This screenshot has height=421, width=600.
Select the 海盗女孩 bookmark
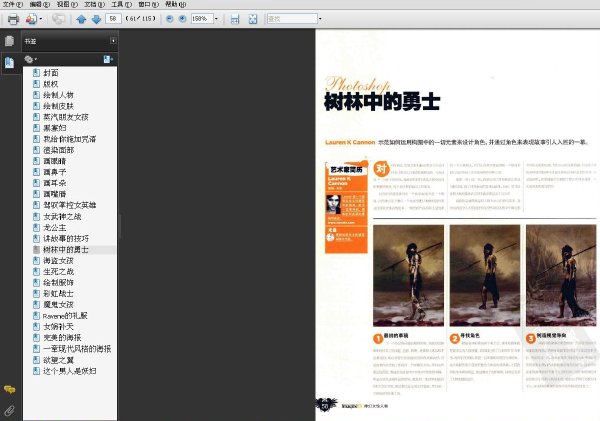58,261
